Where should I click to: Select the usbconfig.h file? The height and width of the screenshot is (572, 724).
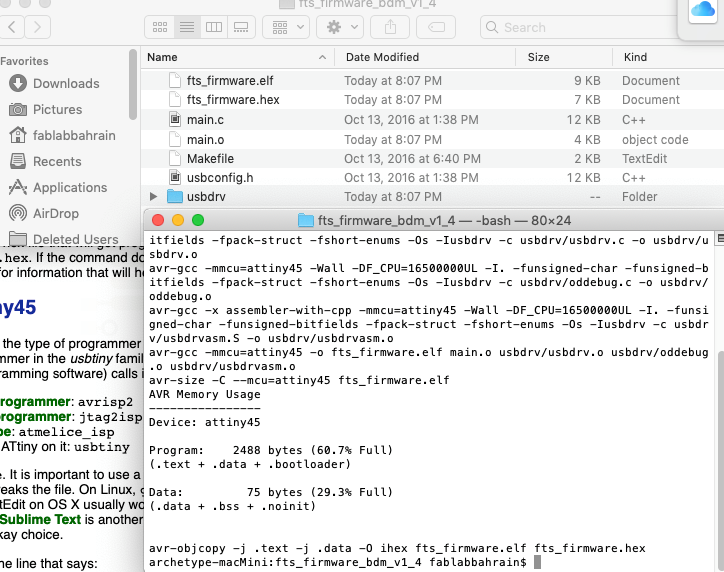(432, 178)
